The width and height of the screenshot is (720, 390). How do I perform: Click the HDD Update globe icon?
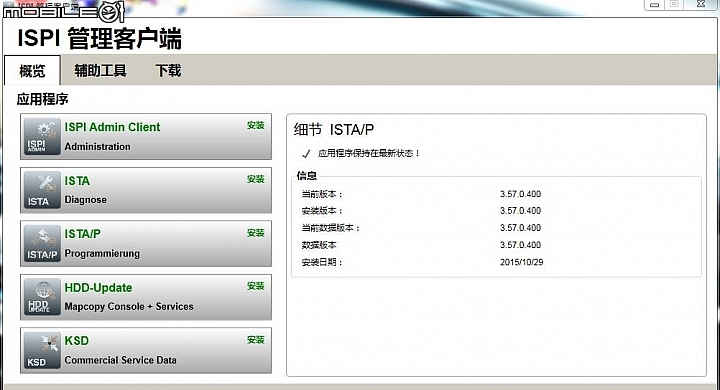(x=42, y=297)
